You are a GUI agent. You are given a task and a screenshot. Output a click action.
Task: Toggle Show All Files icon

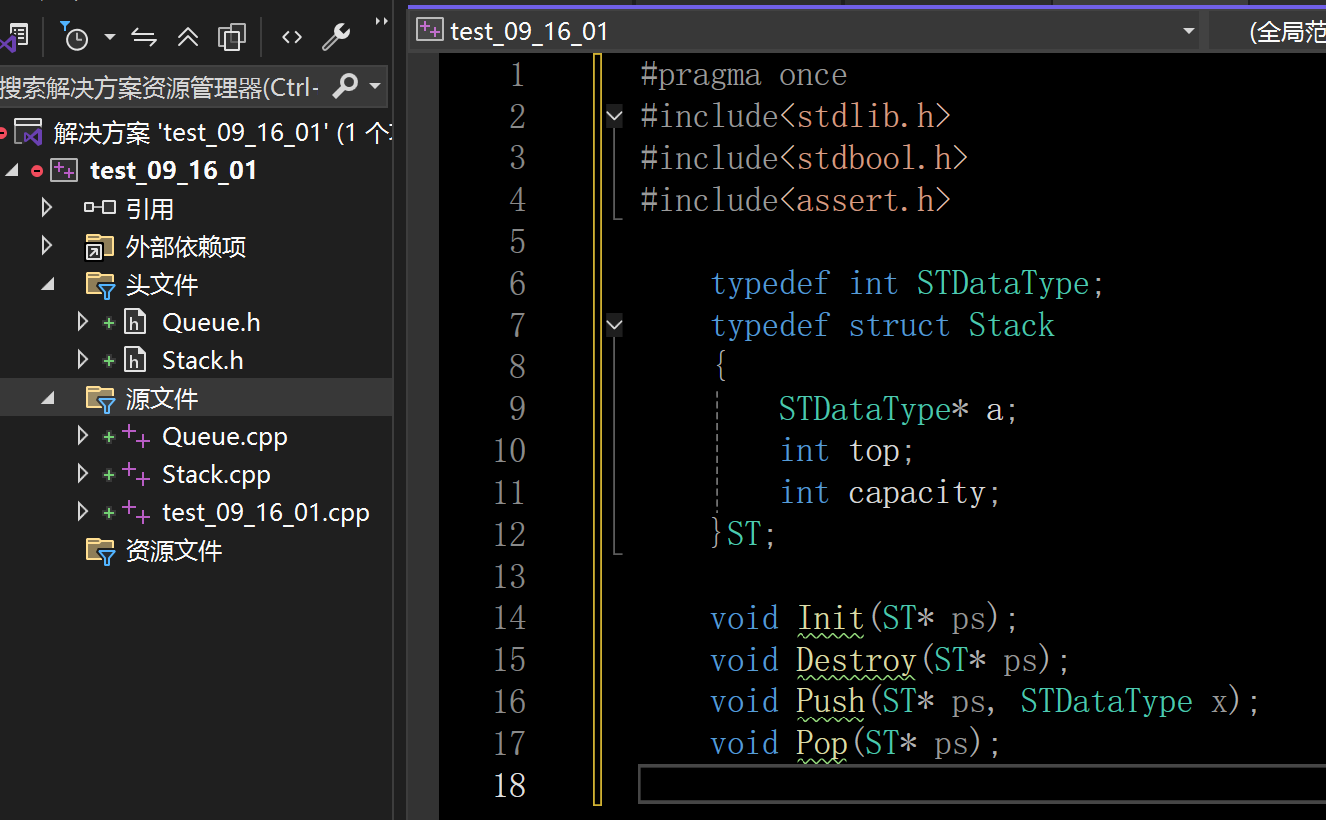[x=232, y=37]
